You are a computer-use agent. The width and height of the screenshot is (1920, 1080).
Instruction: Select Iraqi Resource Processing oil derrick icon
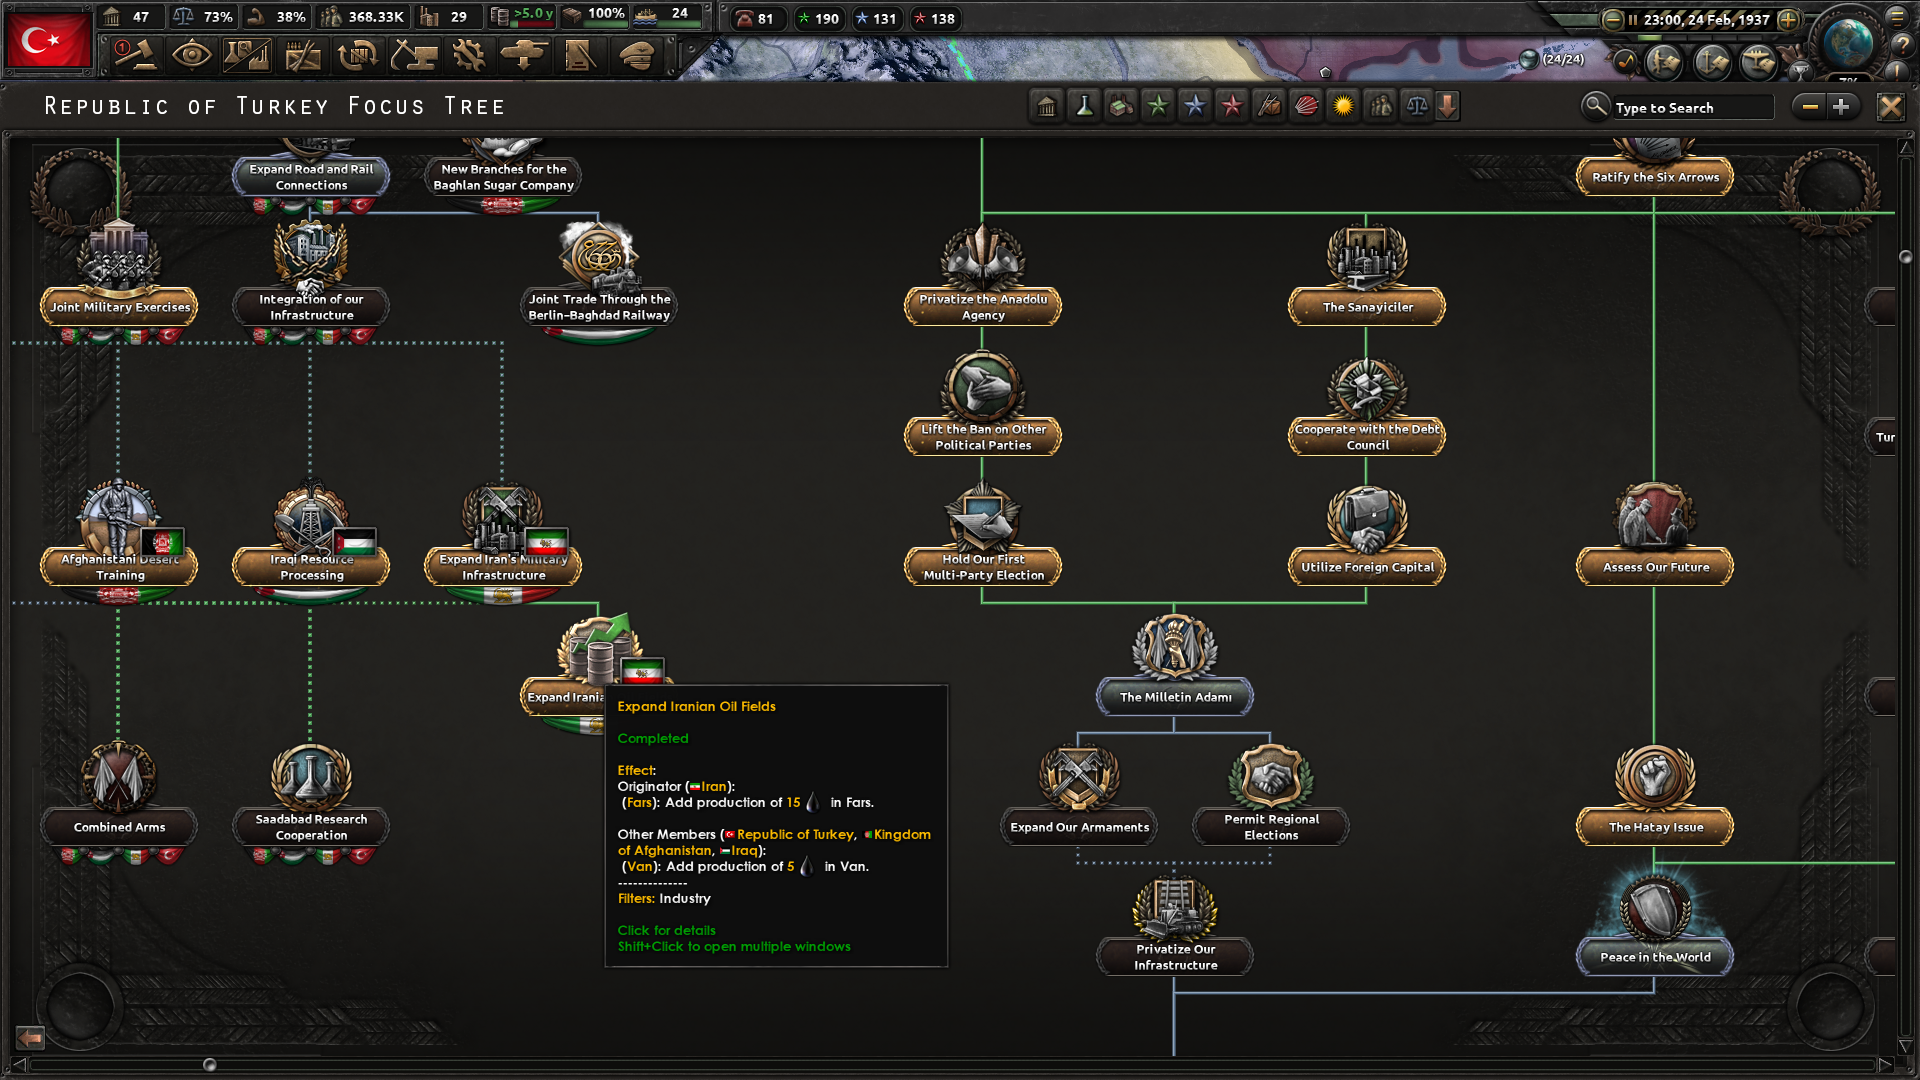point(311,517)
